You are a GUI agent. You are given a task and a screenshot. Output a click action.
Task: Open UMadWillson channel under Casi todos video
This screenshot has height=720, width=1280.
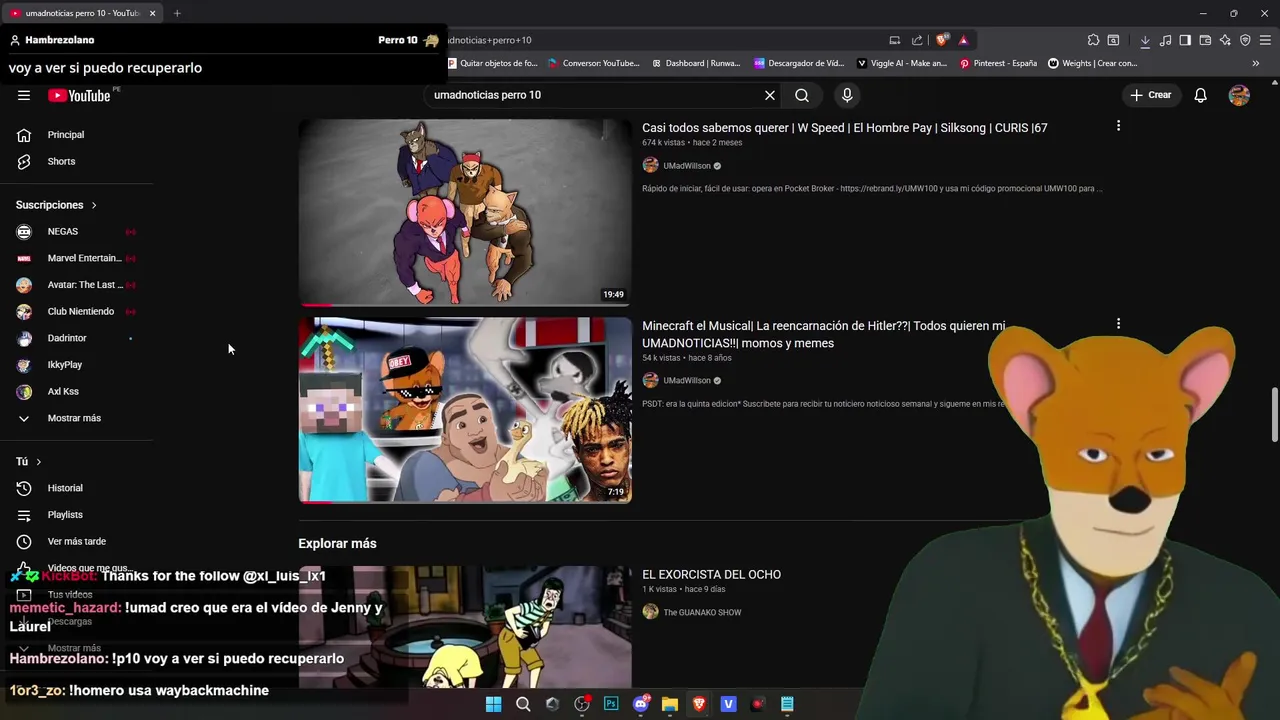click(687, 166)
